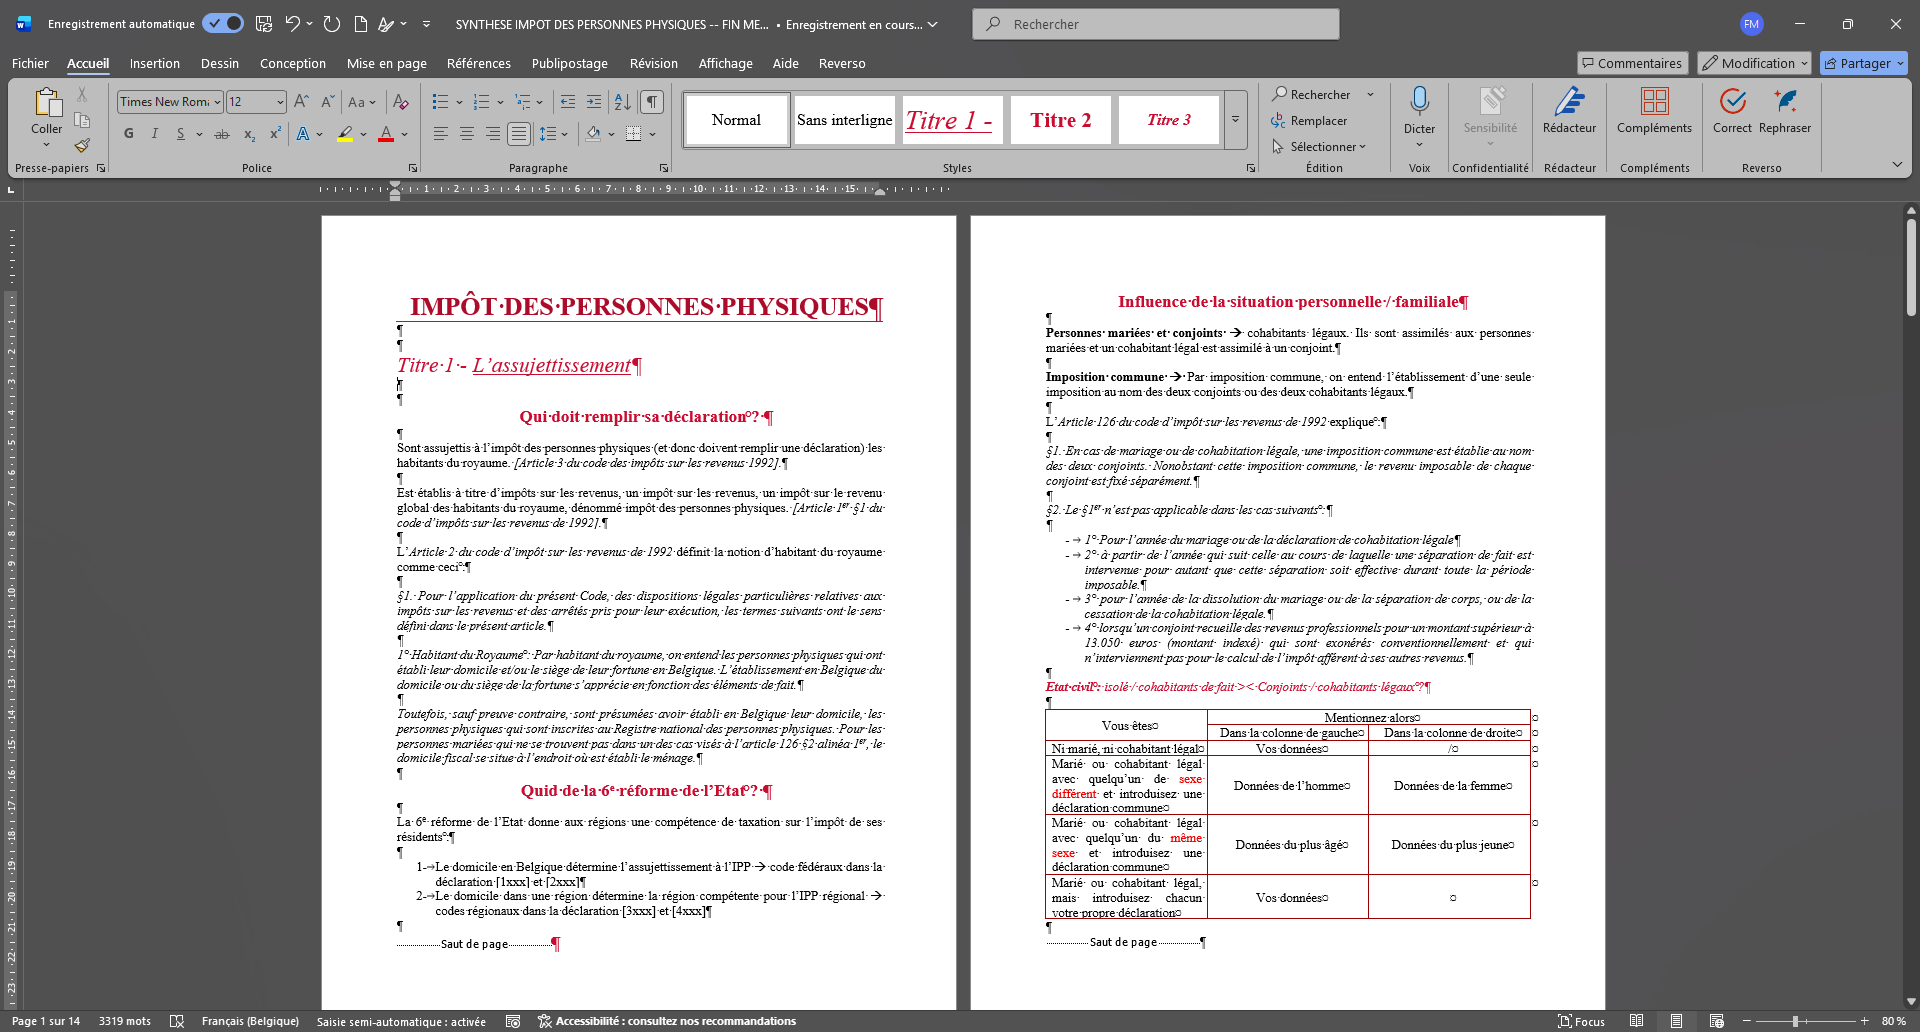Screen dimensions: 1920x1032
Task: Switch to Read mode view in status bar
Action: pos(1636,1021)
